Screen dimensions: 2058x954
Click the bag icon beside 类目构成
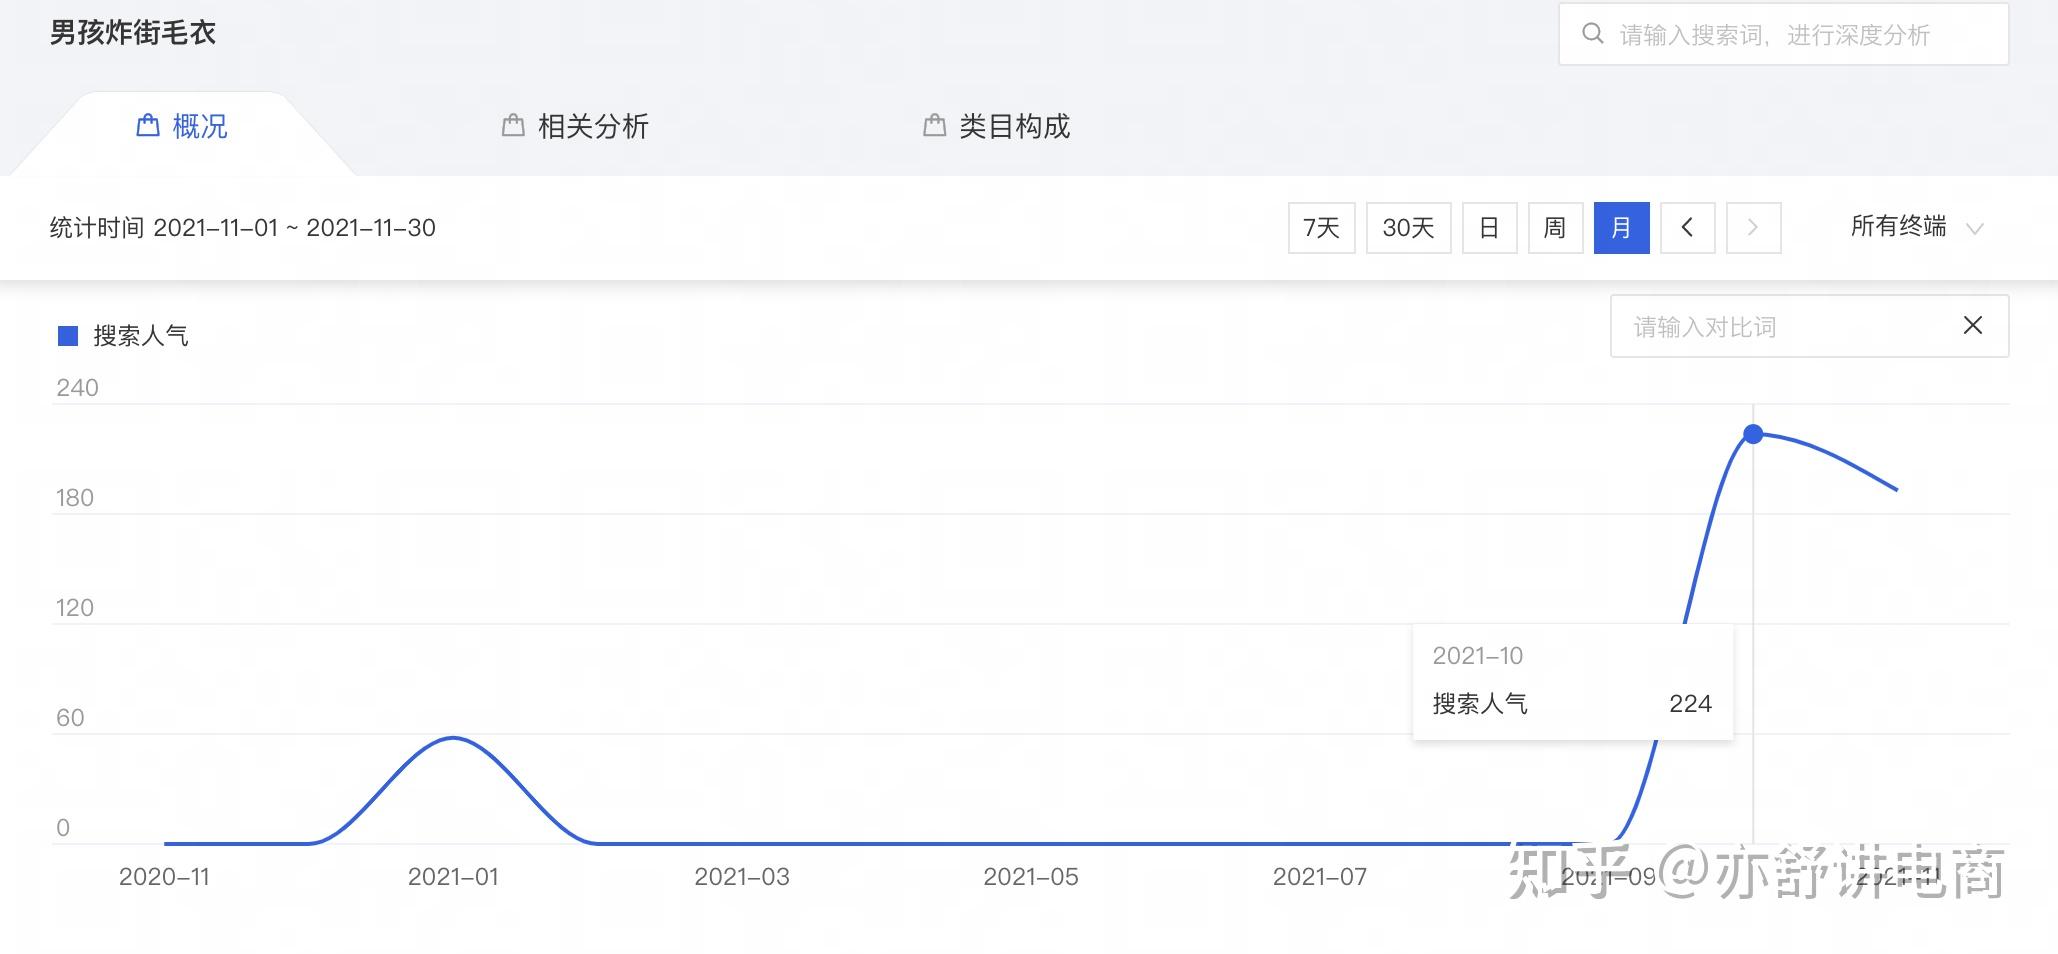coord(934,126)
